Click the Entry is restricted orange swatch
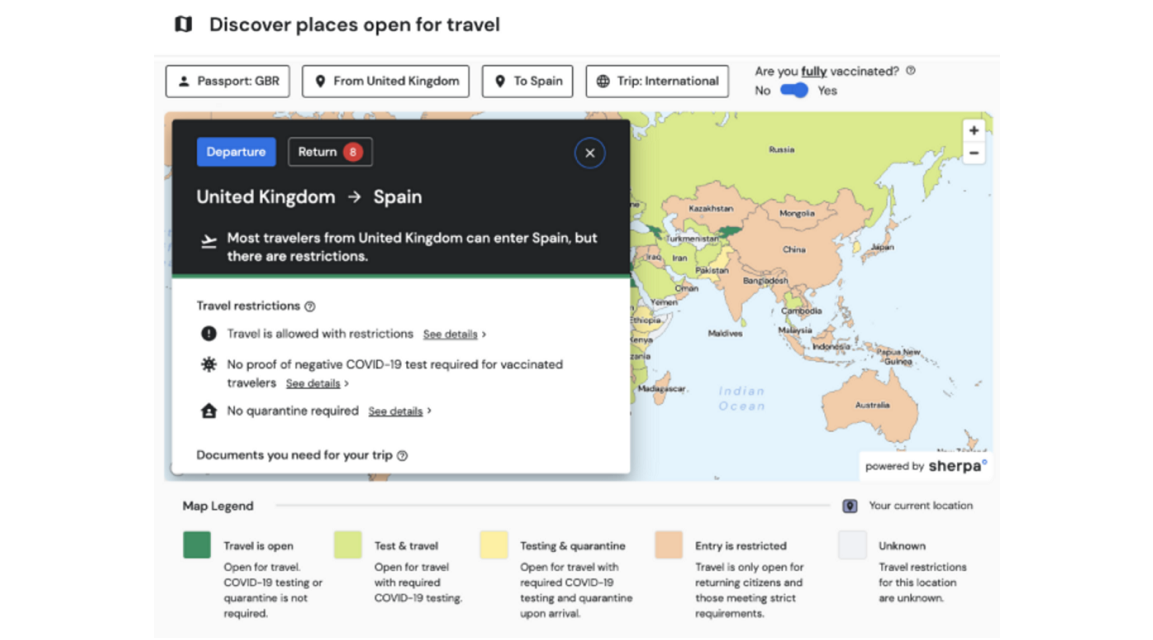The height and width of the screenshot is (640, 1153). click(x=669, y=545)
